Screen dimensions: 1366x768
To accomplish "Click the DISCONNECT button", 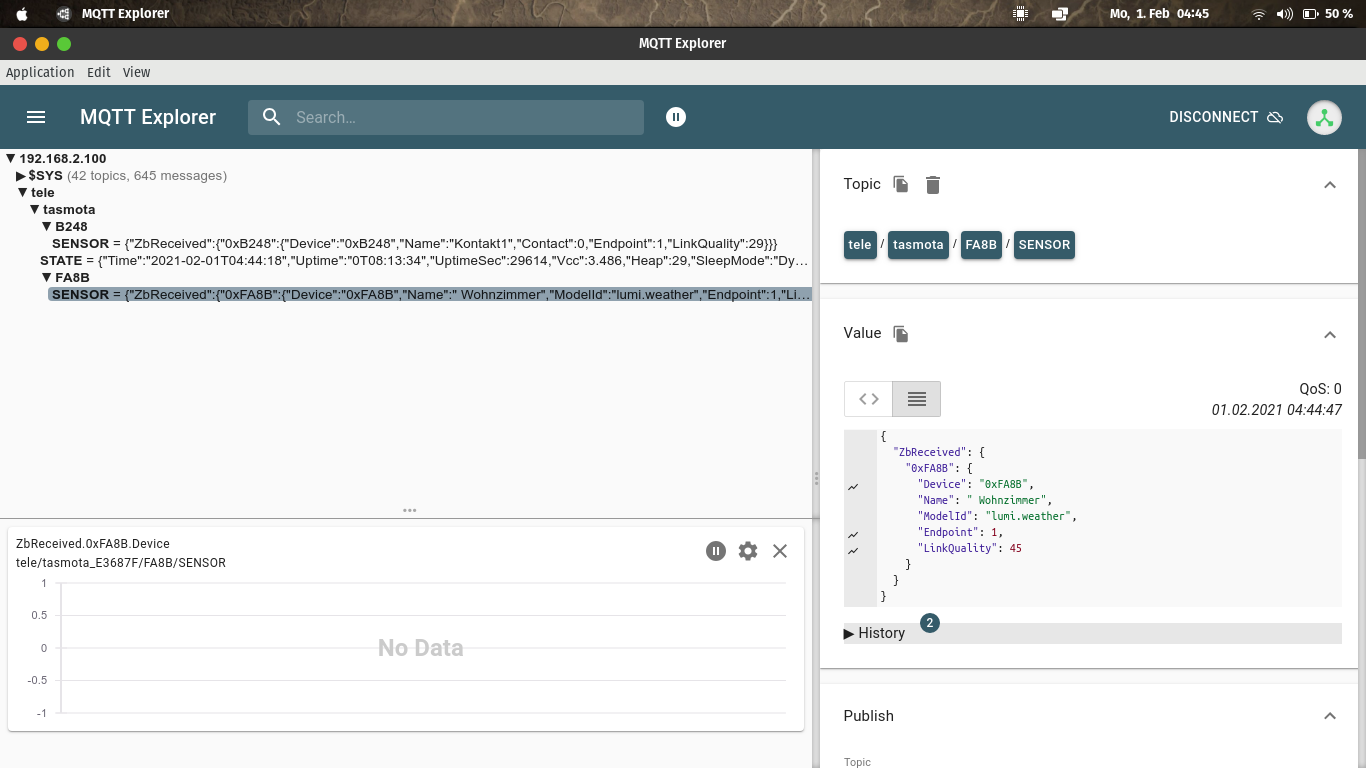I will tap(1225, 117).
